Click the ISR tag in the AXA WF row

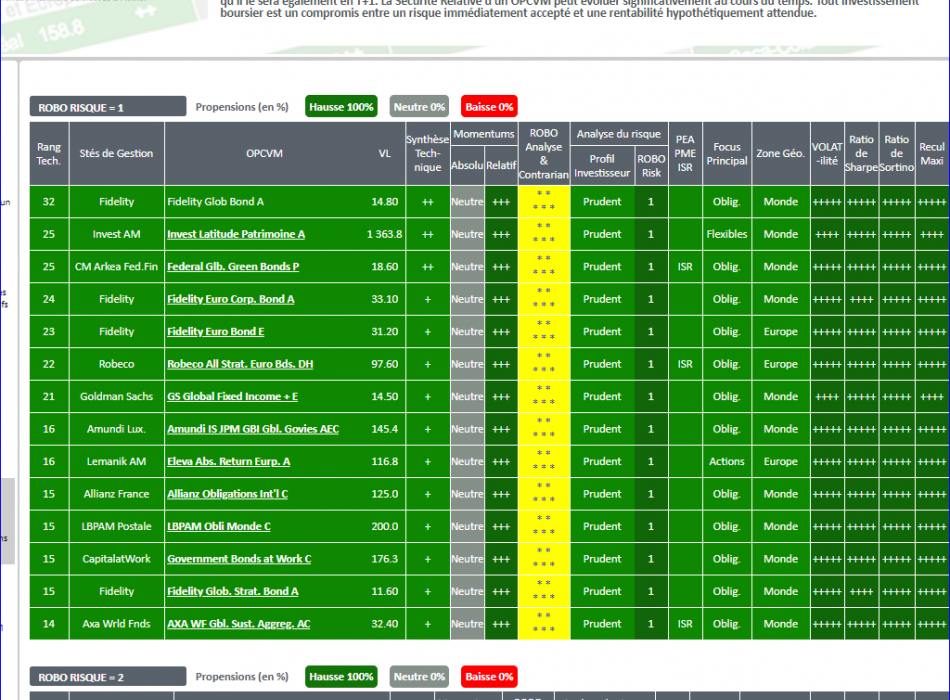tap(685, 624)
